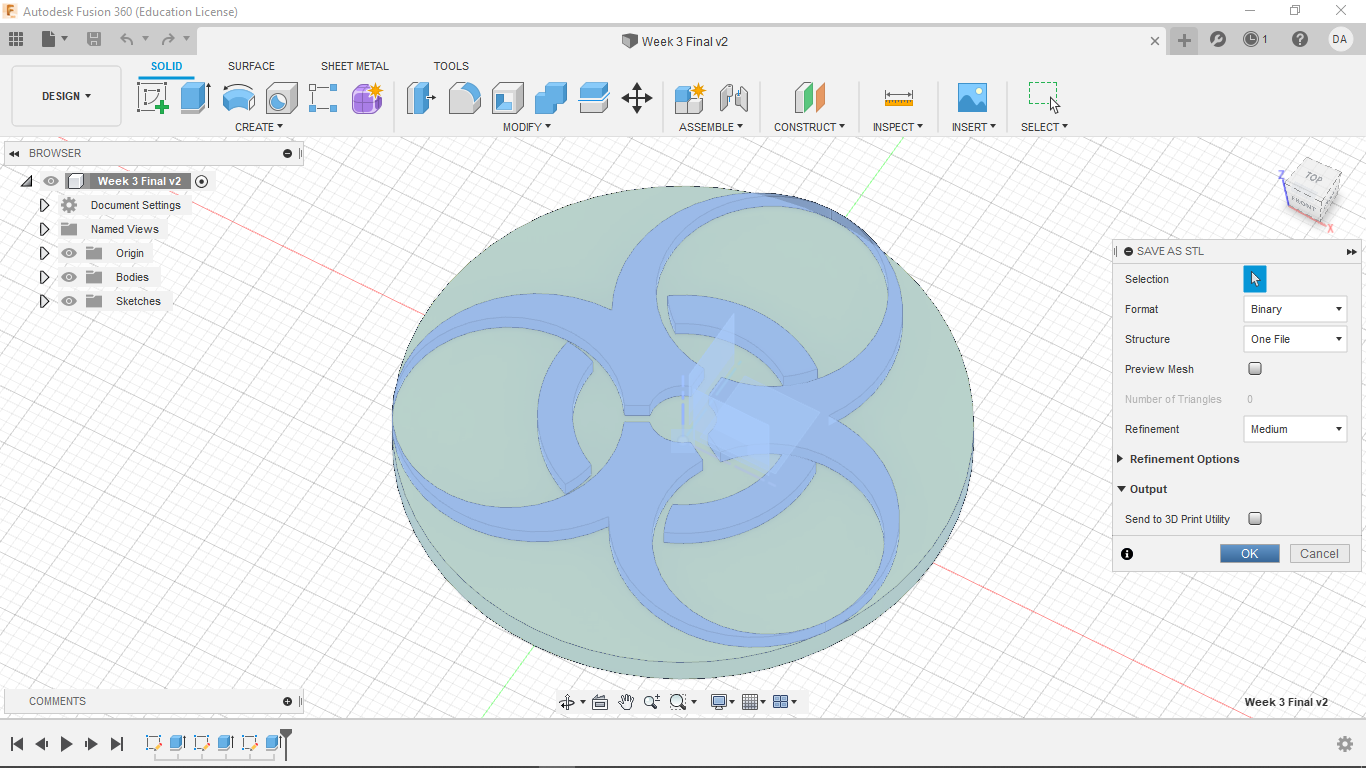Confirm STL export with OK

[x=1250, y=553]
